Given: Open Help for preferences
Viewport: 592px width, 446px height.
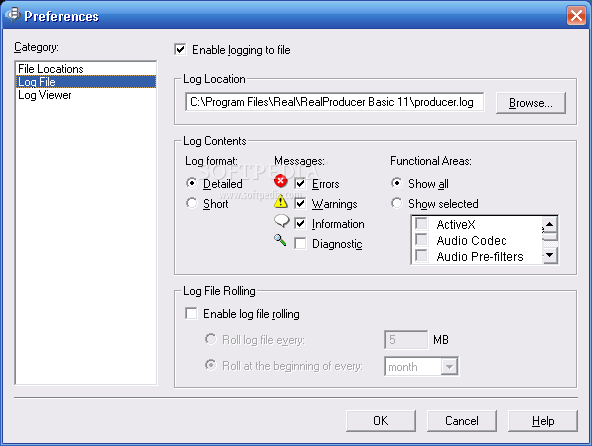Looking at the screenshot, I should pos(543,421).
